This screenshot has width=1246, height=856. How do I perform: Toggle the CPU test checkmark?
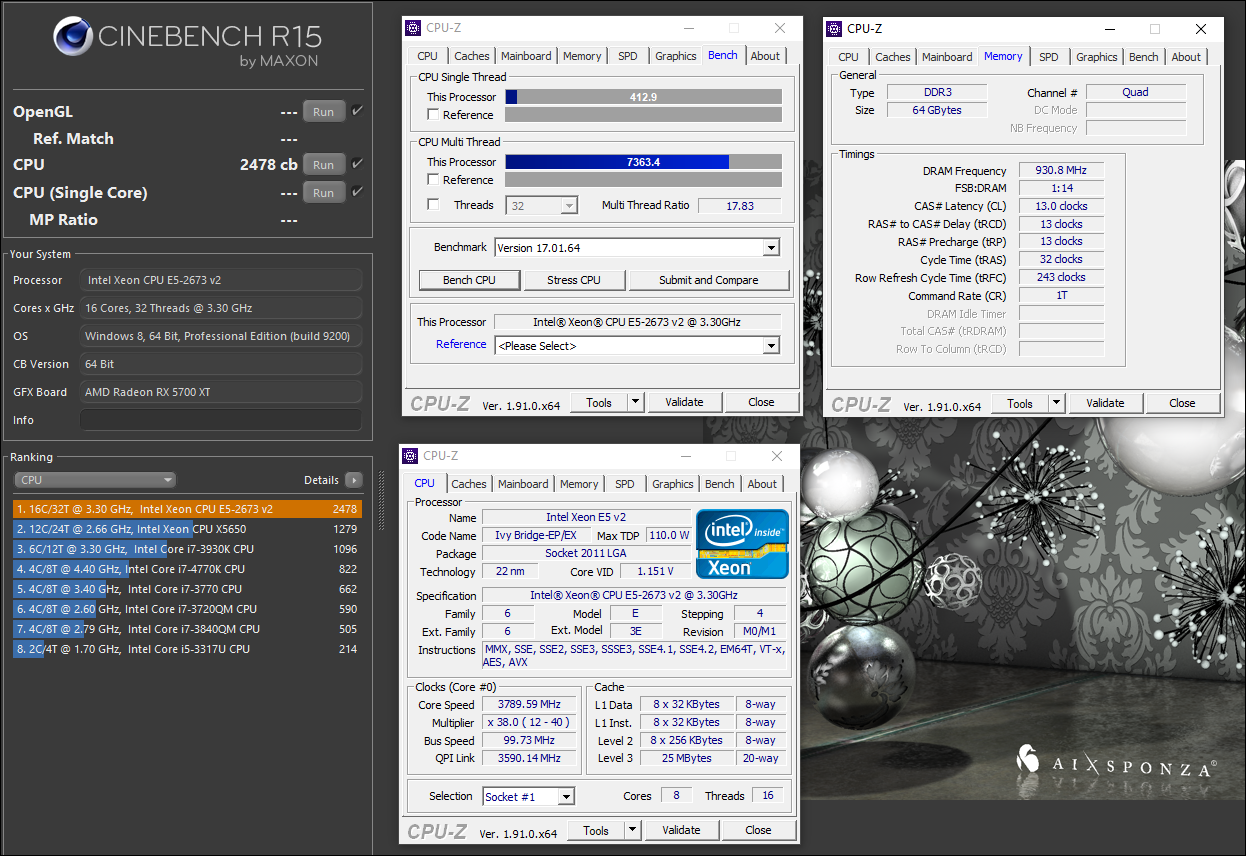pos(357,164)
